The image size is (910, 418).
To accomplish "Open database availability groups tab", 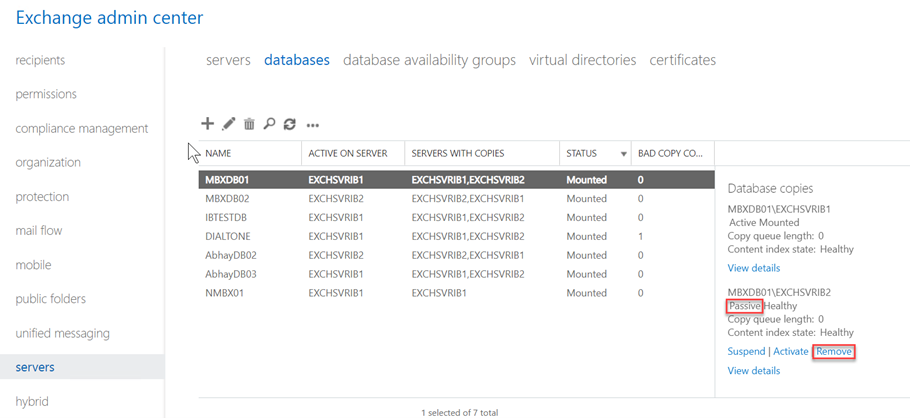I will [429, 60].
